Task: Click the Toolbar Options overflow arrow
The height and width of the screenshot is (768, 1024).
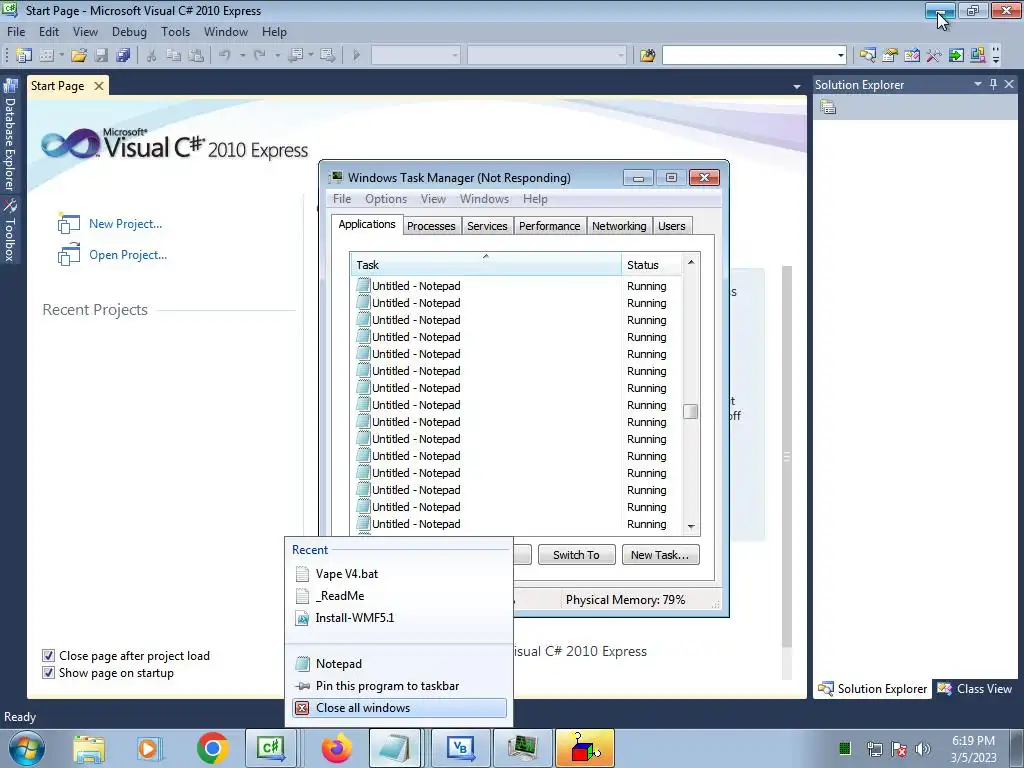Action: click(996, 56)
